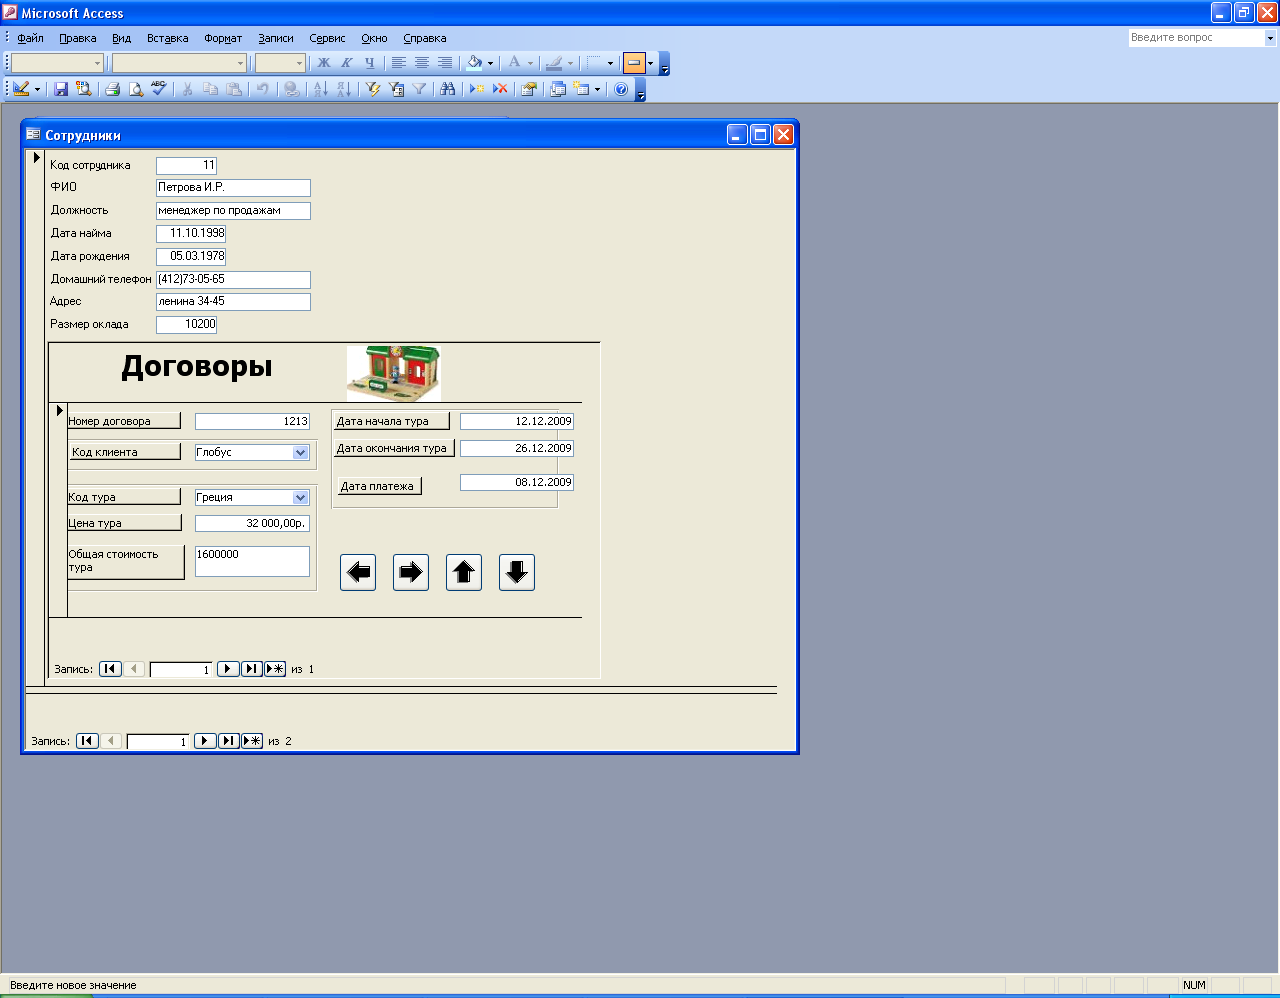Viewport: 1280px width, 998px height.
Task: Open the Сервис menu
Action: (327, 38)
